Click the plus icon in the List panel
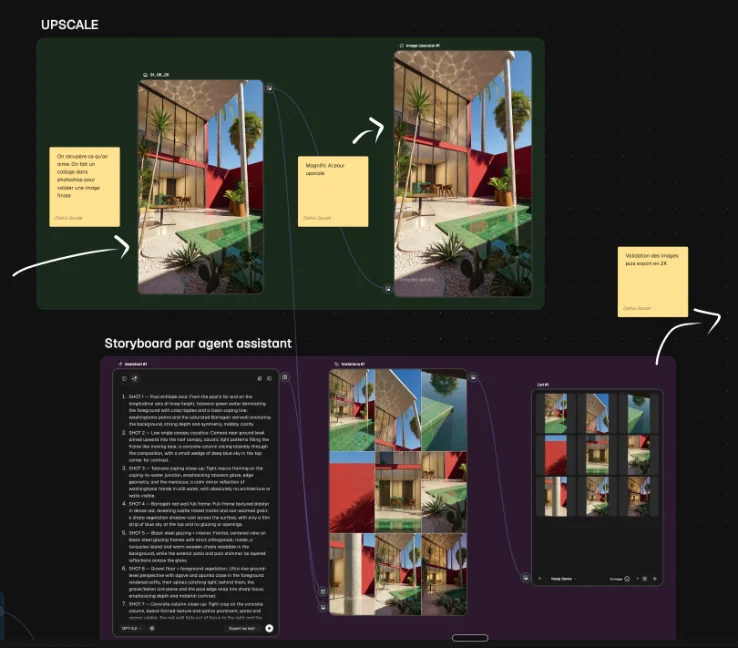Screen dimensions: 738x648 (540, 579)
